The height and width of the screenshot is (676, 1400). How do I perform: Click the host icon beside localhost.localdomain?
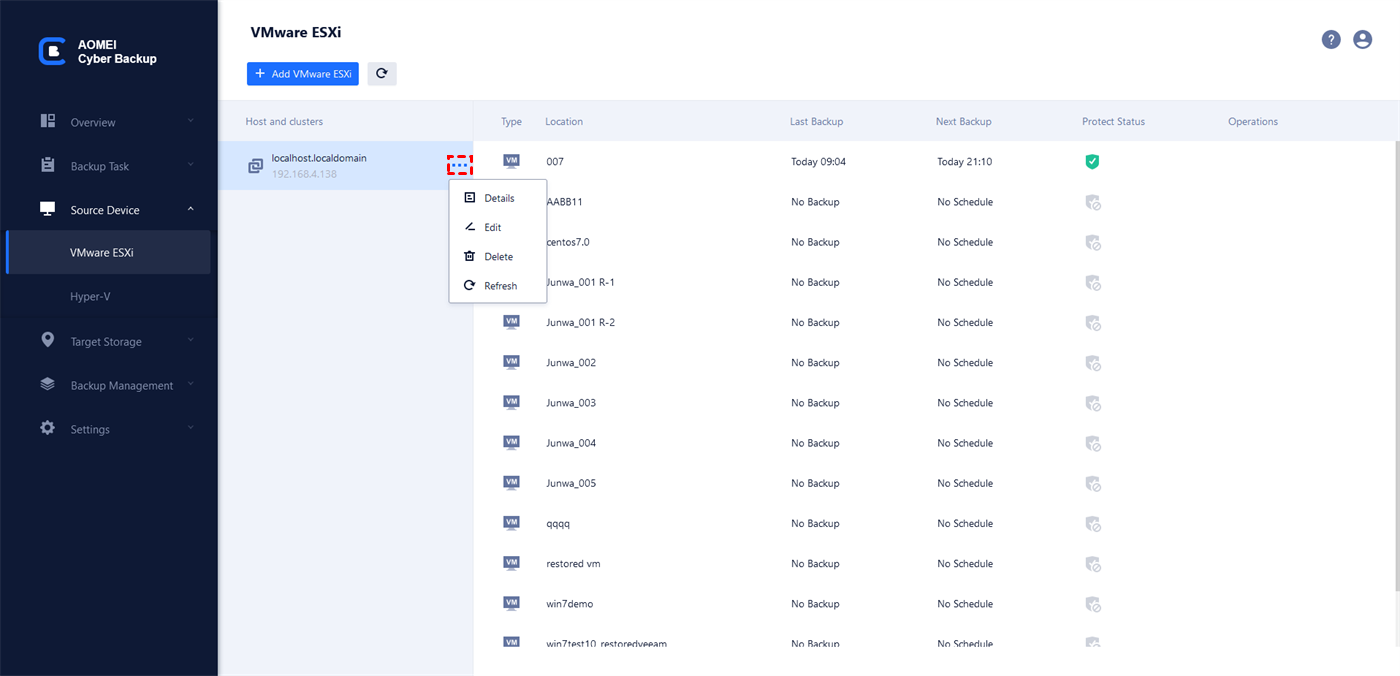(255, 166)
